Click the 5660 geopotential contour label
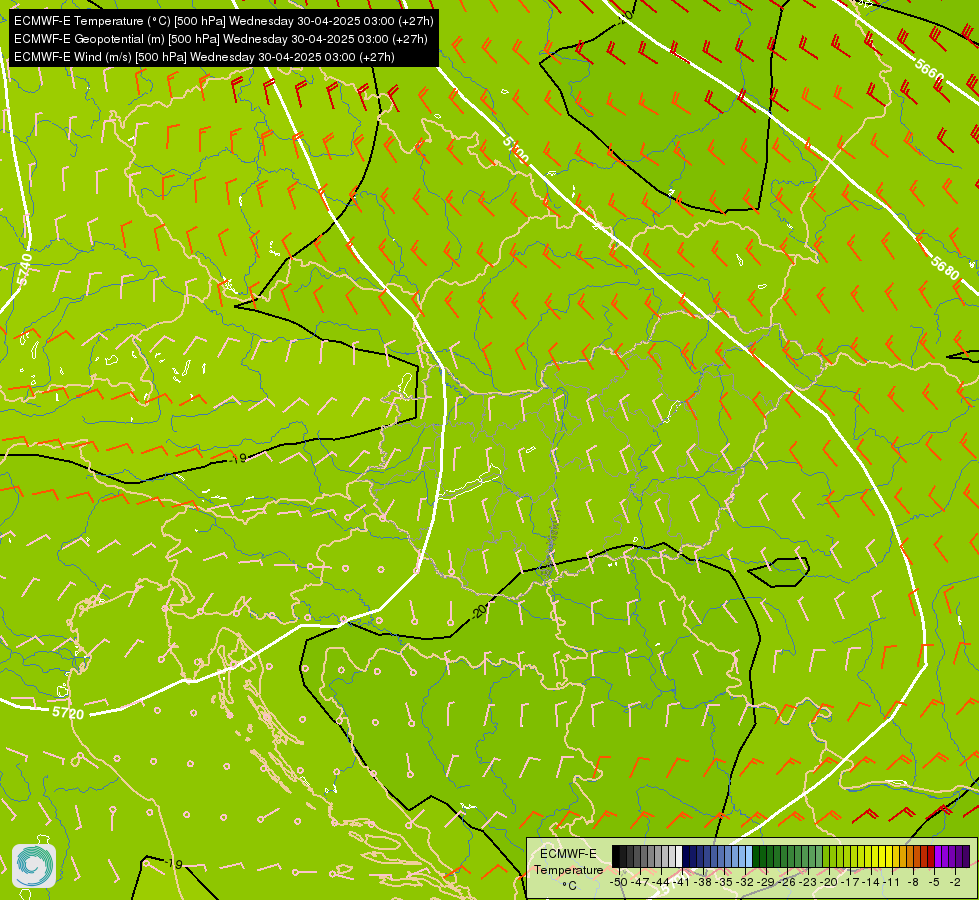The image size is (979, 900). pyautogui.click(x=930, y=69)
